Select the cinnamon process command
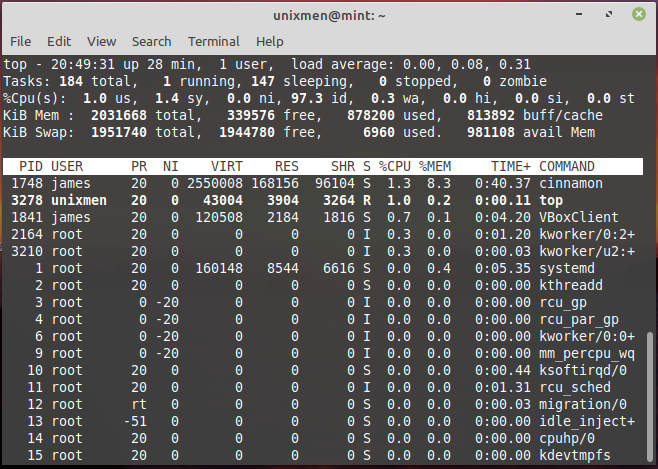The height and width of the screenshot is (469, 658). (x=571, y=183)
